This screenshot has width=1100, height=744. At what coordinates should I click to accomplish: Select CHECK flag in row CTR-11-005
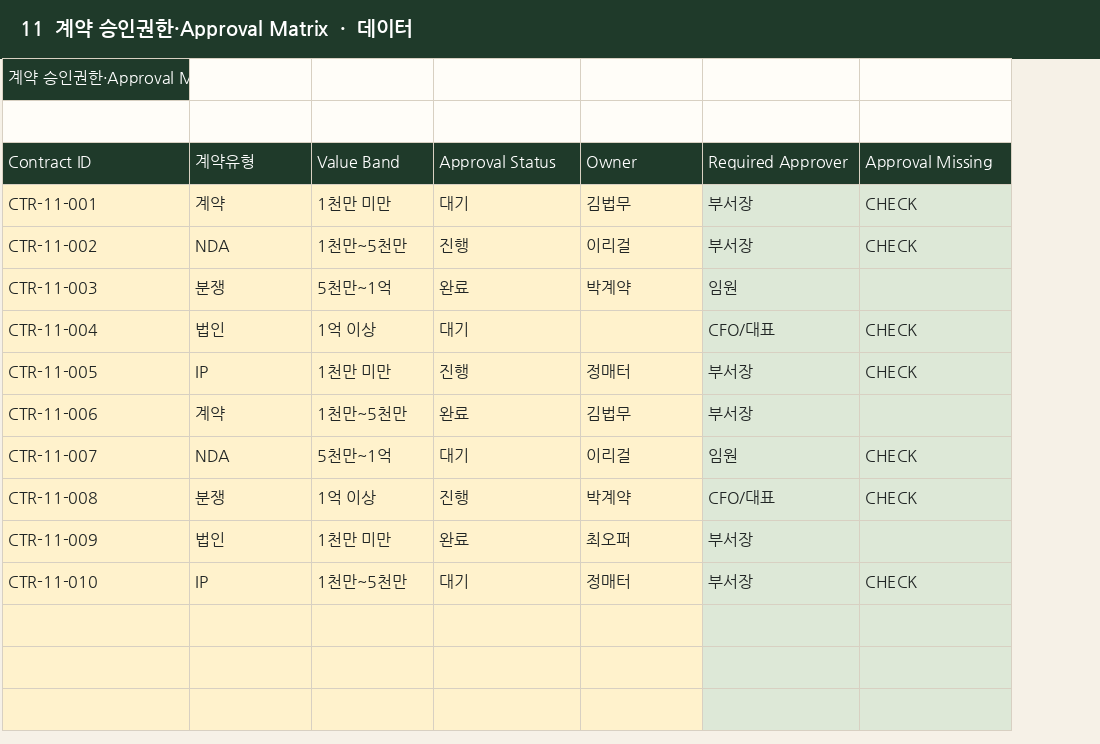[x=935, y=374]
